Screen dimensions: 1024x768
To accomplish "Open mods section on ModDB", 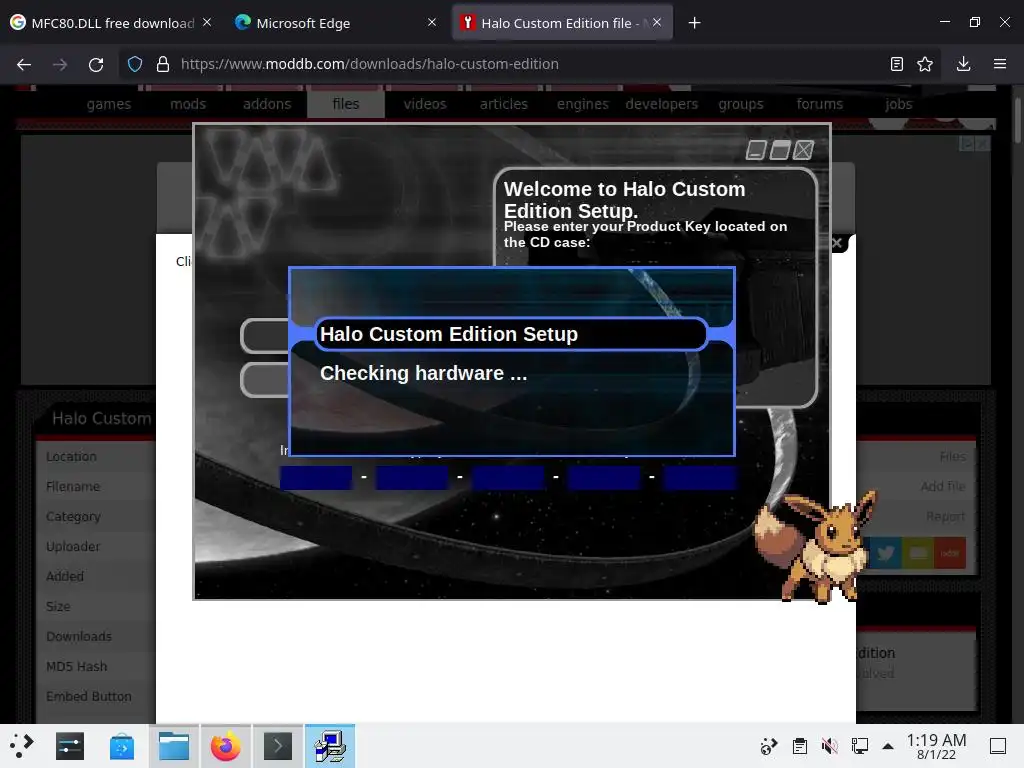I will pos(188,104).
